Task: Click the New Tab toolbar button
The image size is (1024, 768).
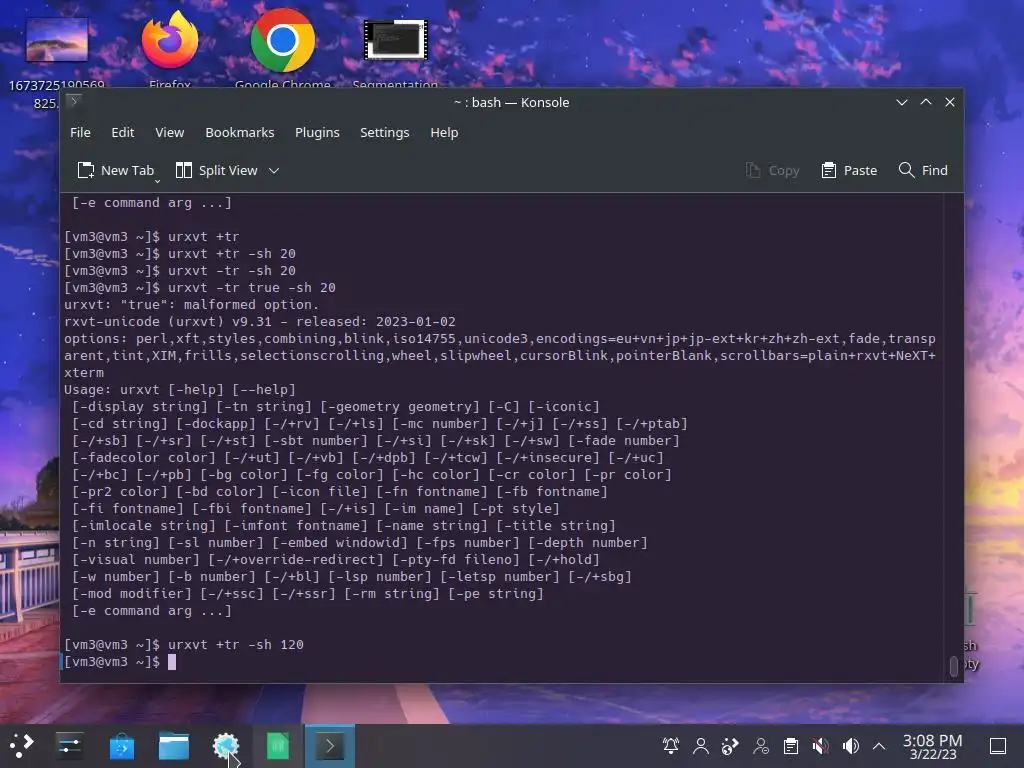Action: [116, 170]
